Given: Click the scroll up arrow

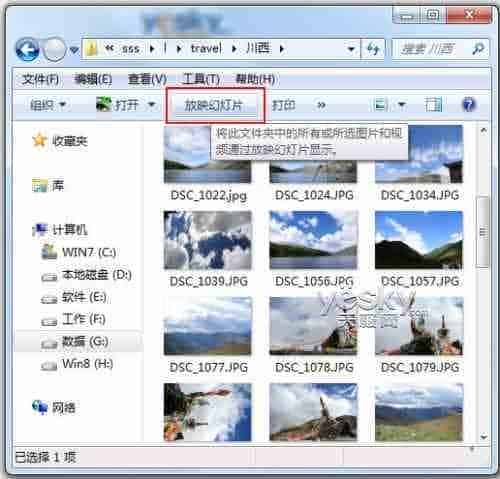Looking at the screenshot, I should [x=484, y=131].
